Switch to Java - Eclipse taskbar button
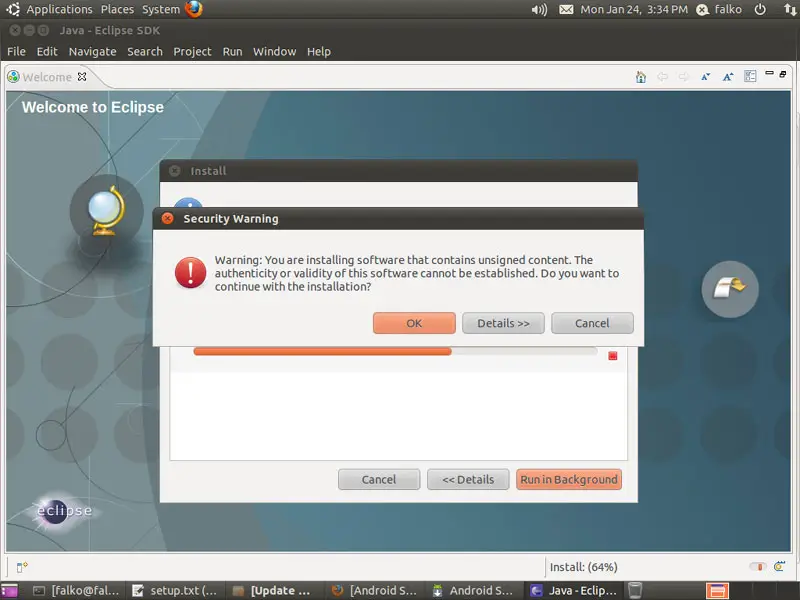This screenshot has width=800, height=600. tap(573, 590)
